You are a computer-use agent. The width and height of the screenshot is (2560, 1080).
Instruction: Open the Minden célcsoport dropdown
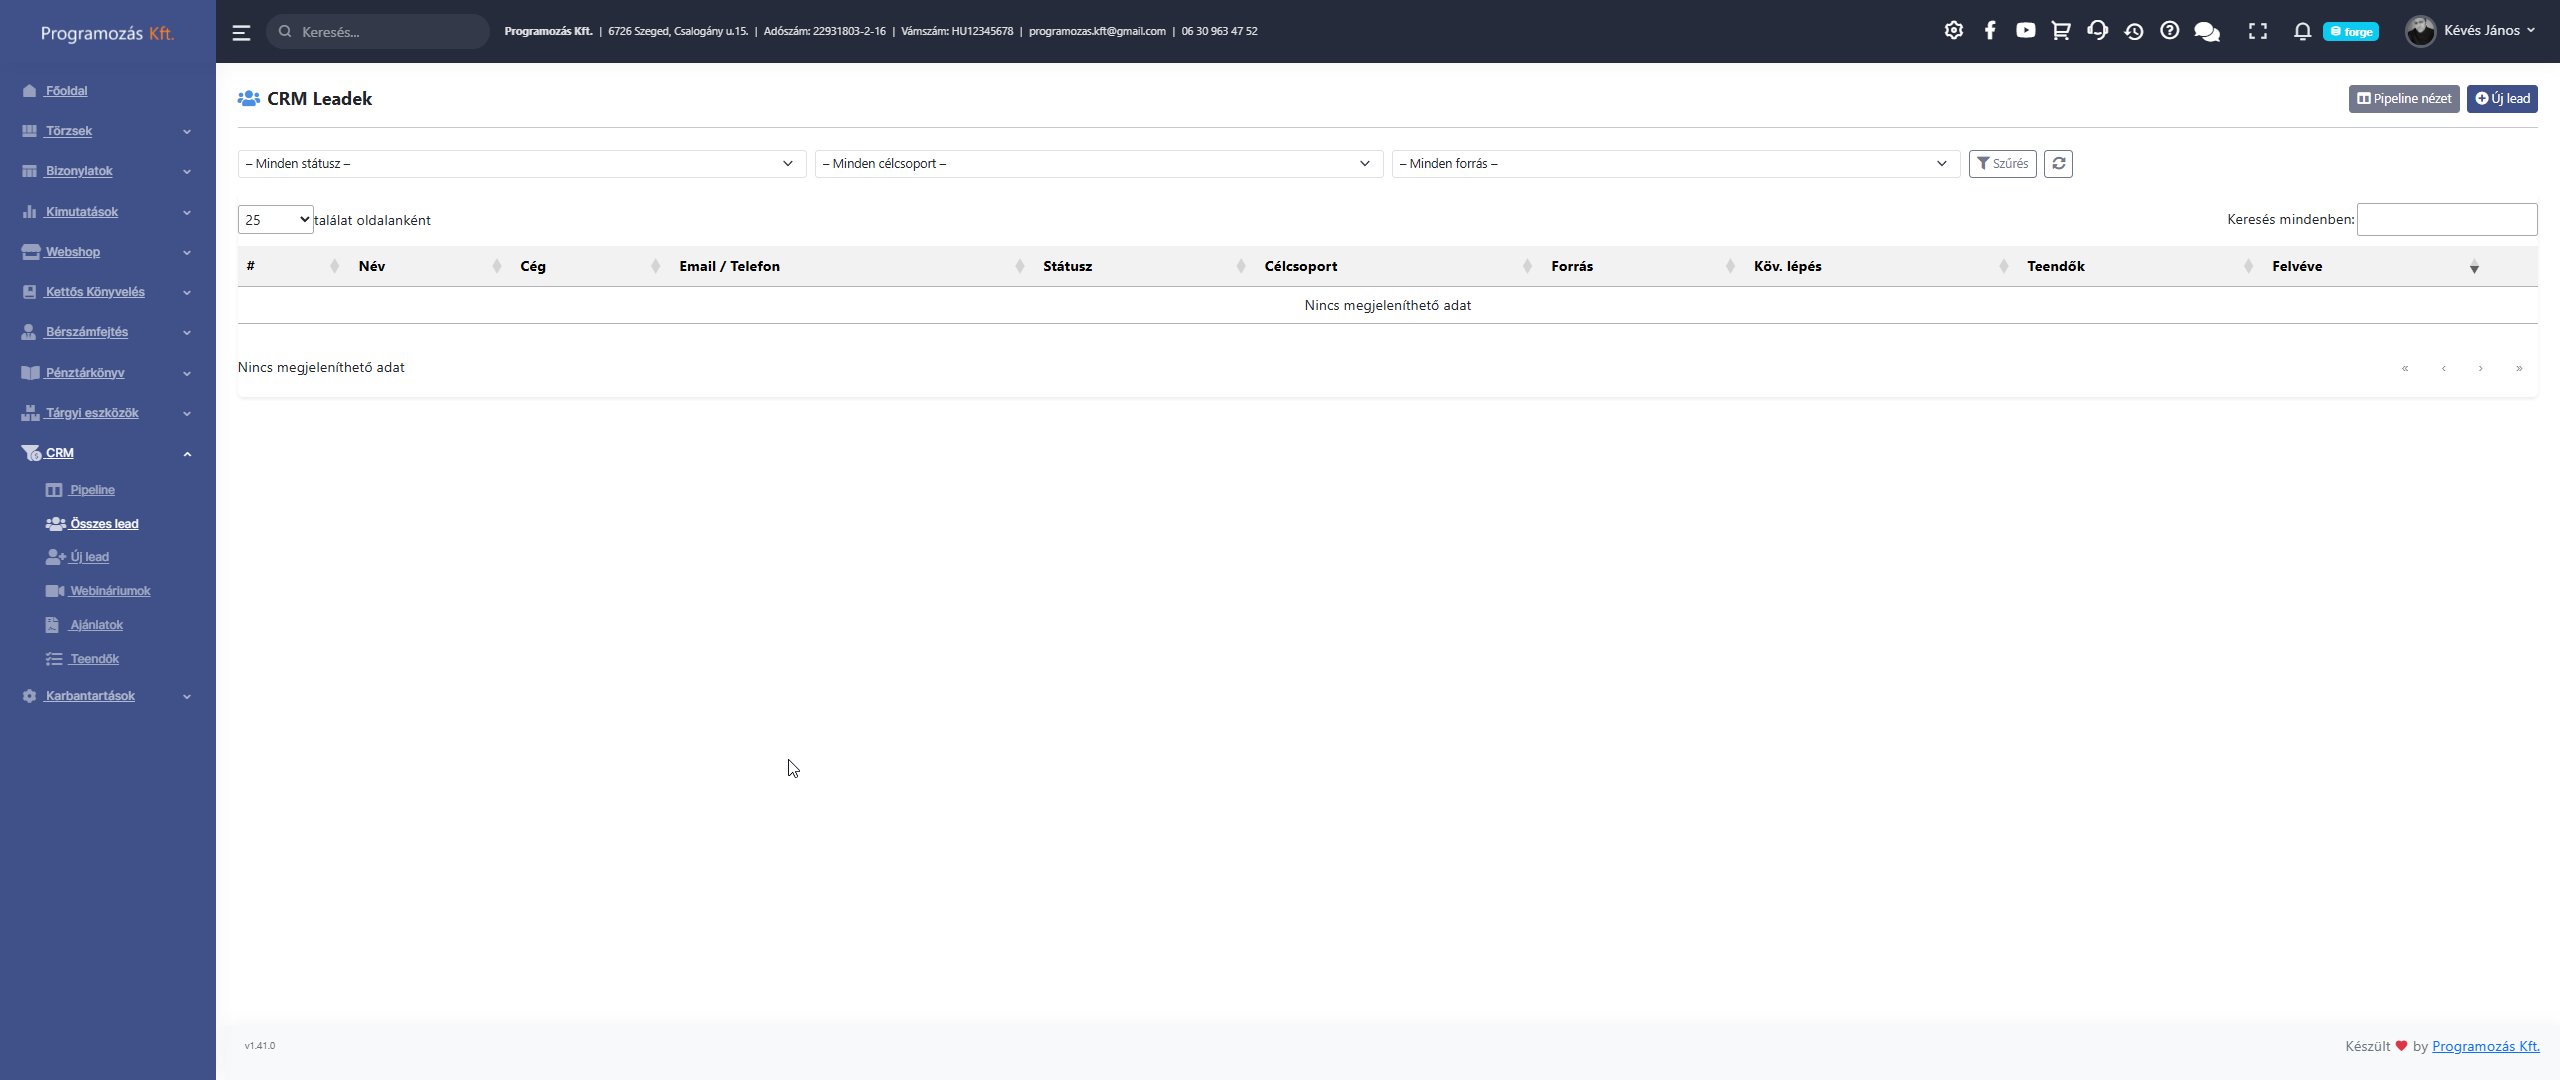1099,163
